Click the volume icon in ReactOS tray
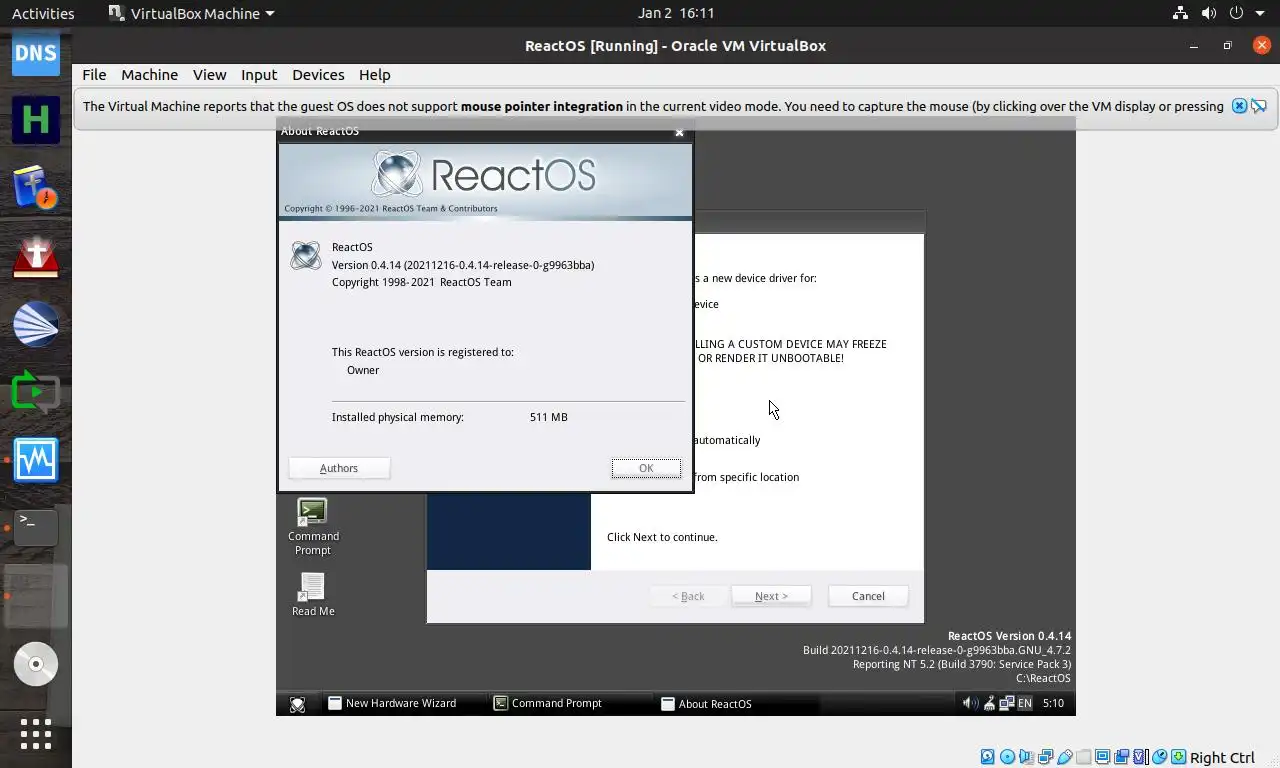The height and width of the screenshot is (768, 1280). tap(970, 703)
